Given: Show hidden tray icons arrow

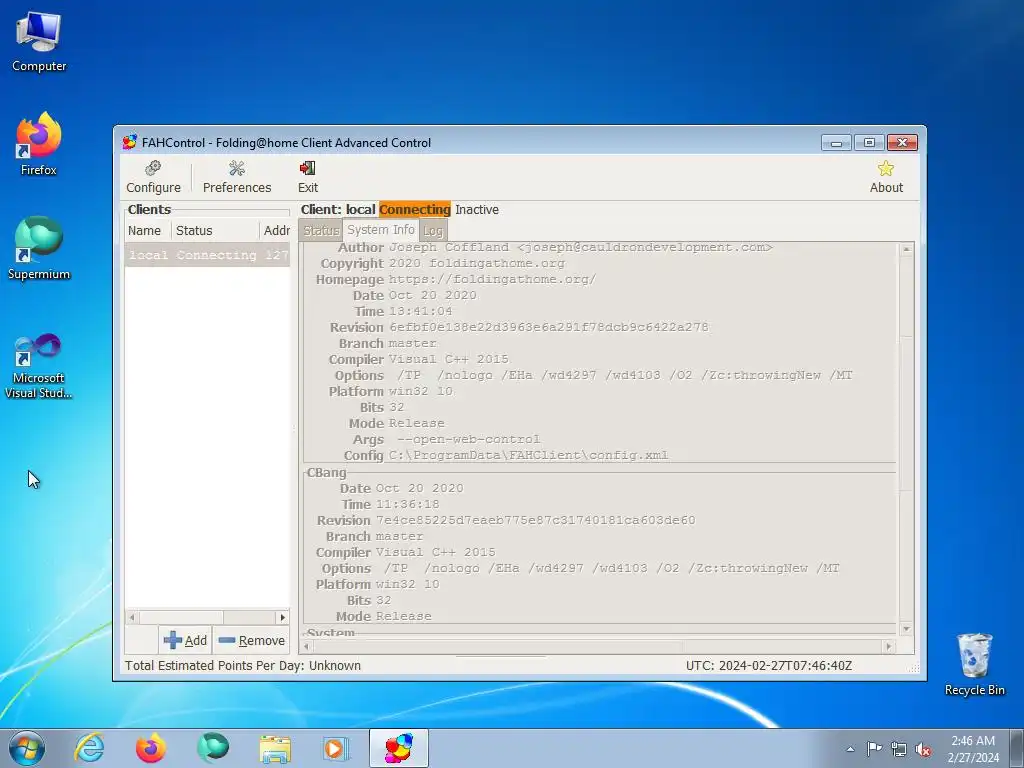Looking at the screenshot, I should [850, 749].
